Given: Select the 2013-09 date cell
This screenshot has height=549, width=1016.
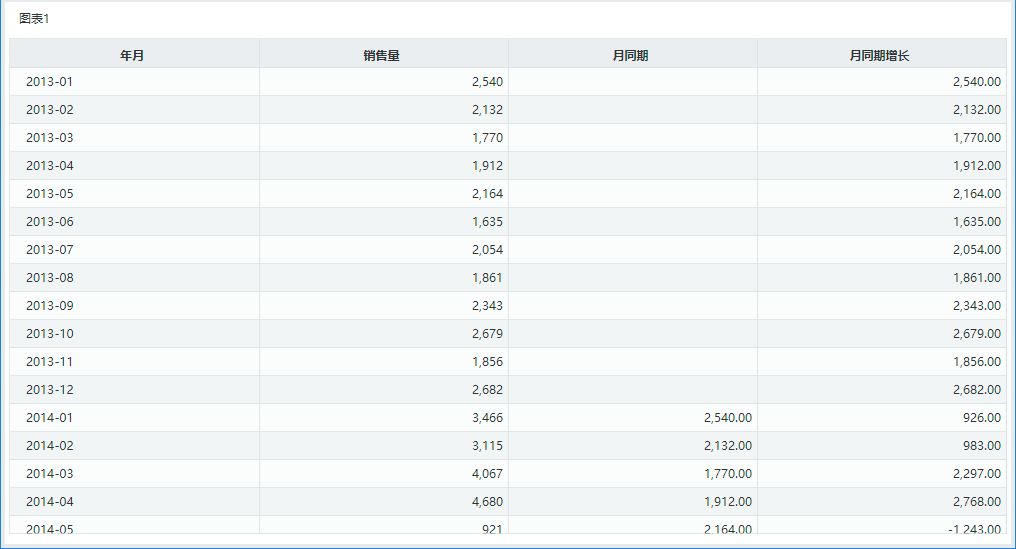Looking at the screenshot, I should (134, 306).
